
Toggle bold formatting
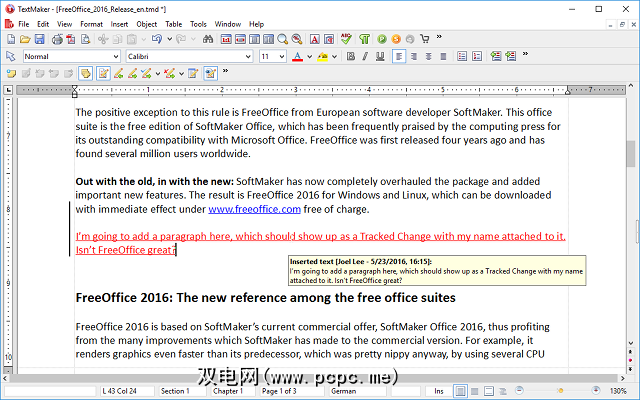[351, 56]
